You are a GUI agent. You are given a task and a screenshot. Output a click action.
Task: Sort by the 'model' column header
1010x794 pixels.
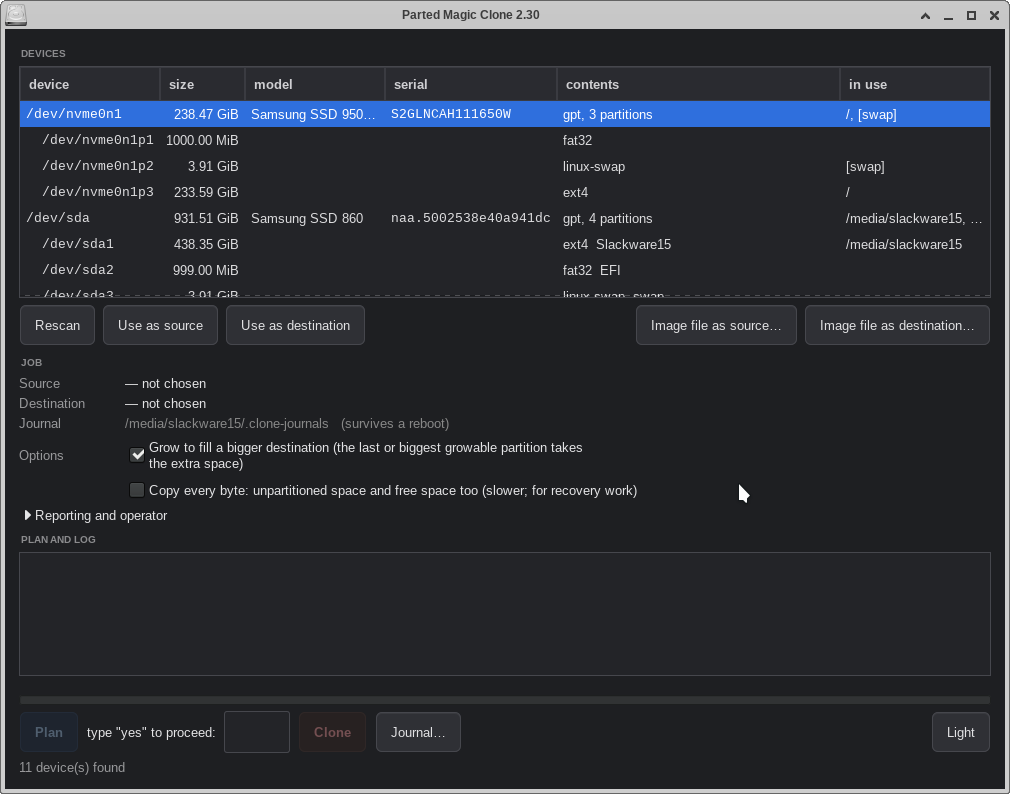click(x=315, y=84)
